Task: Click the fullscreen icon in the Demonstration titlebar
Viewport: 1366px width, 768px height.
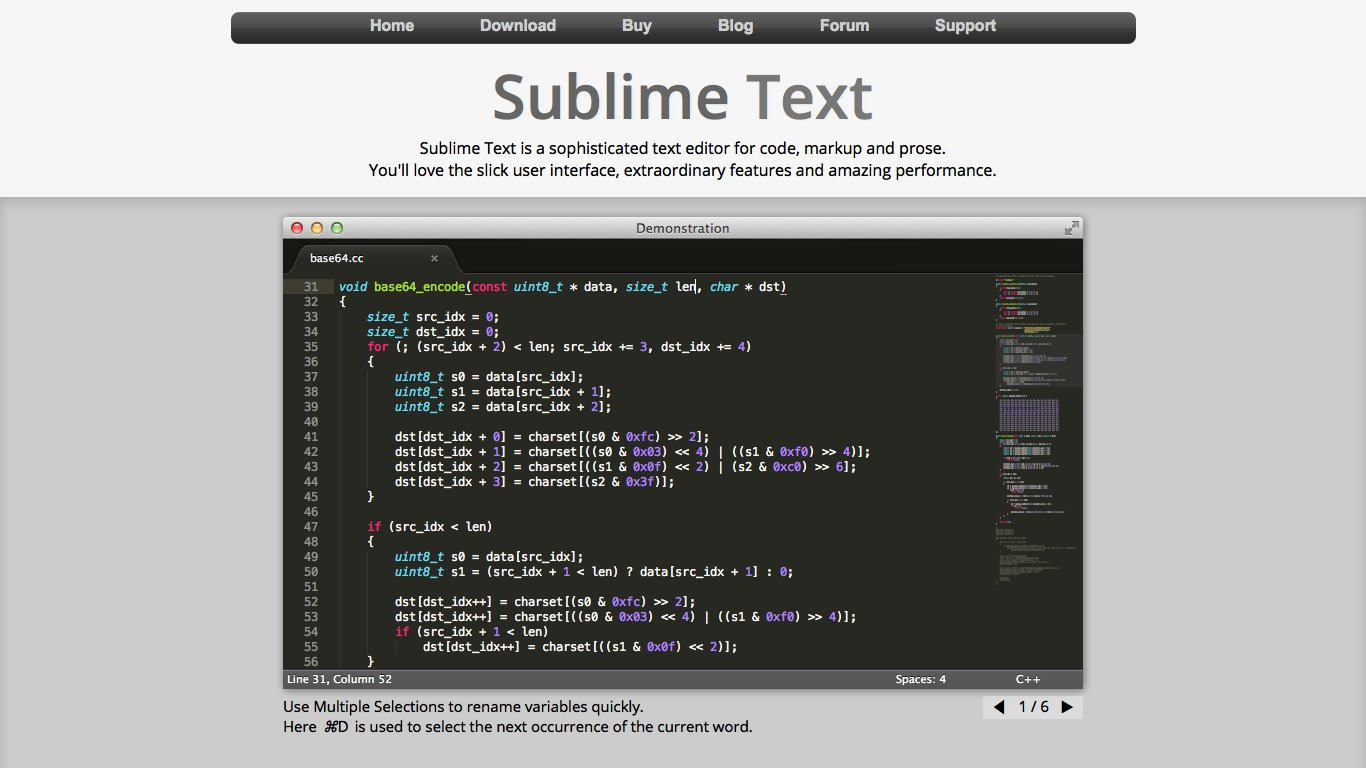Action: 1071,226
